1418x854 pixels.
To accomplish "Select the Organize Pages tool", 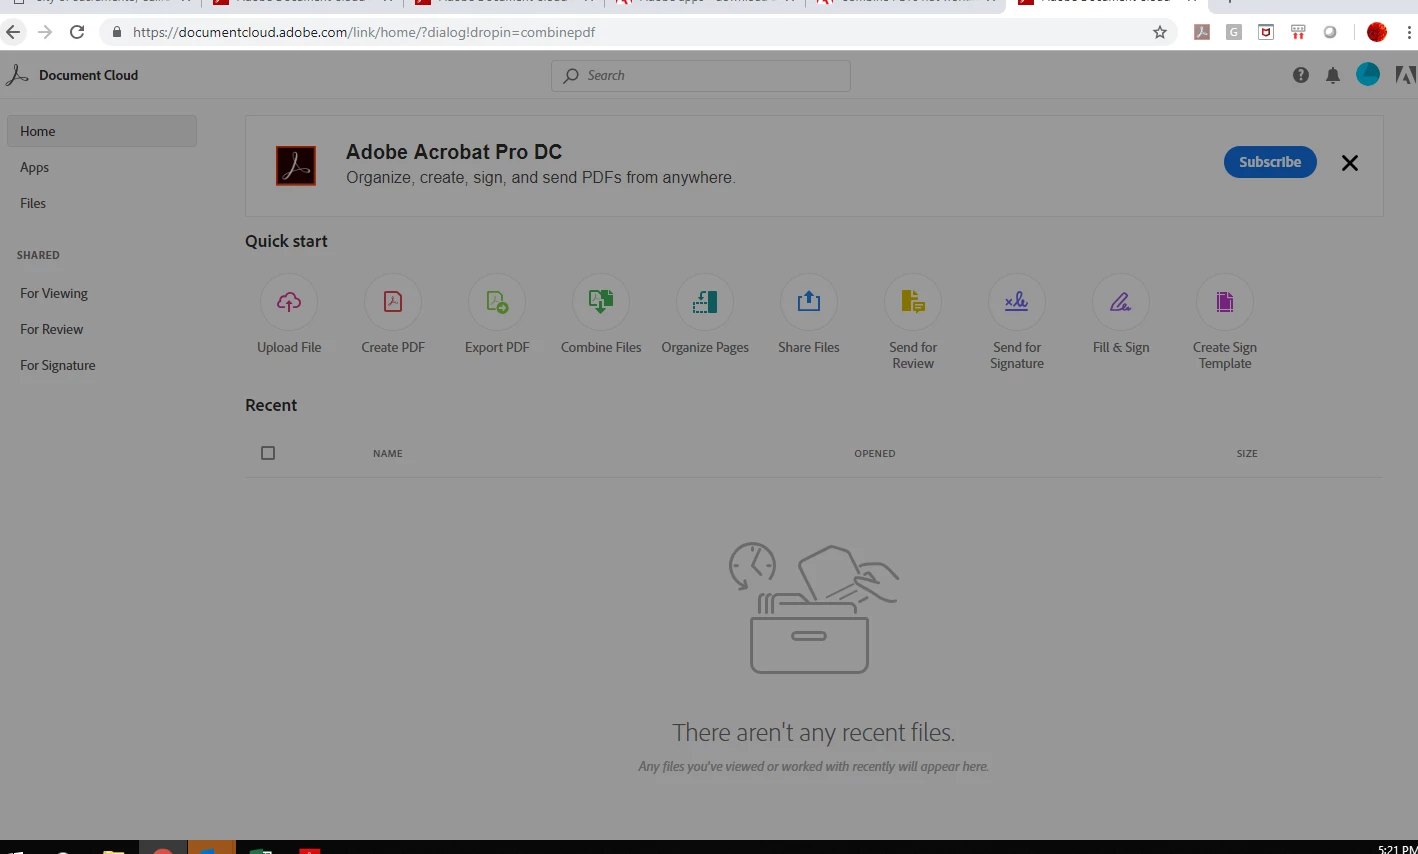I will point(705,302).
